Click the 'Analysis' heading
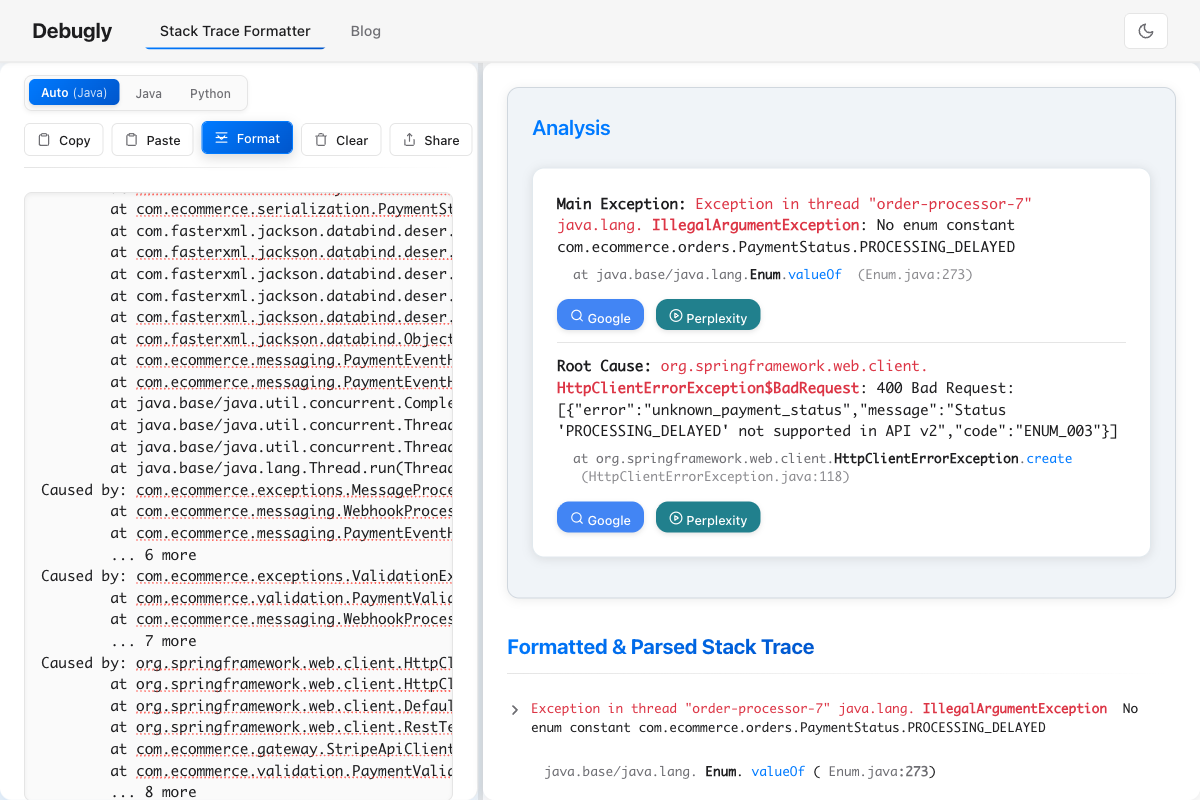Image resolution: width=1200 pixels, height=800 pixels. [x=571, y=128]
